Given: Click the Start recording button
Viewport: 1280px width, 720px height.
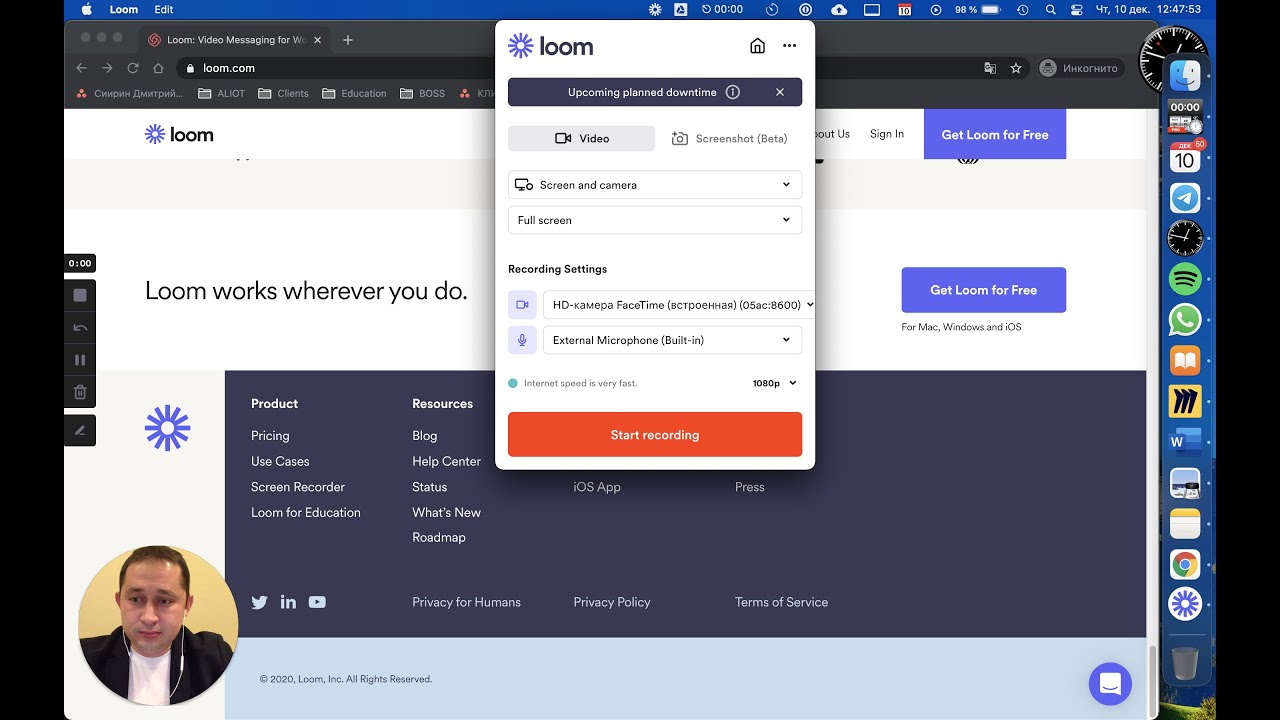Looking at the screenshot, I should (655, 435).
